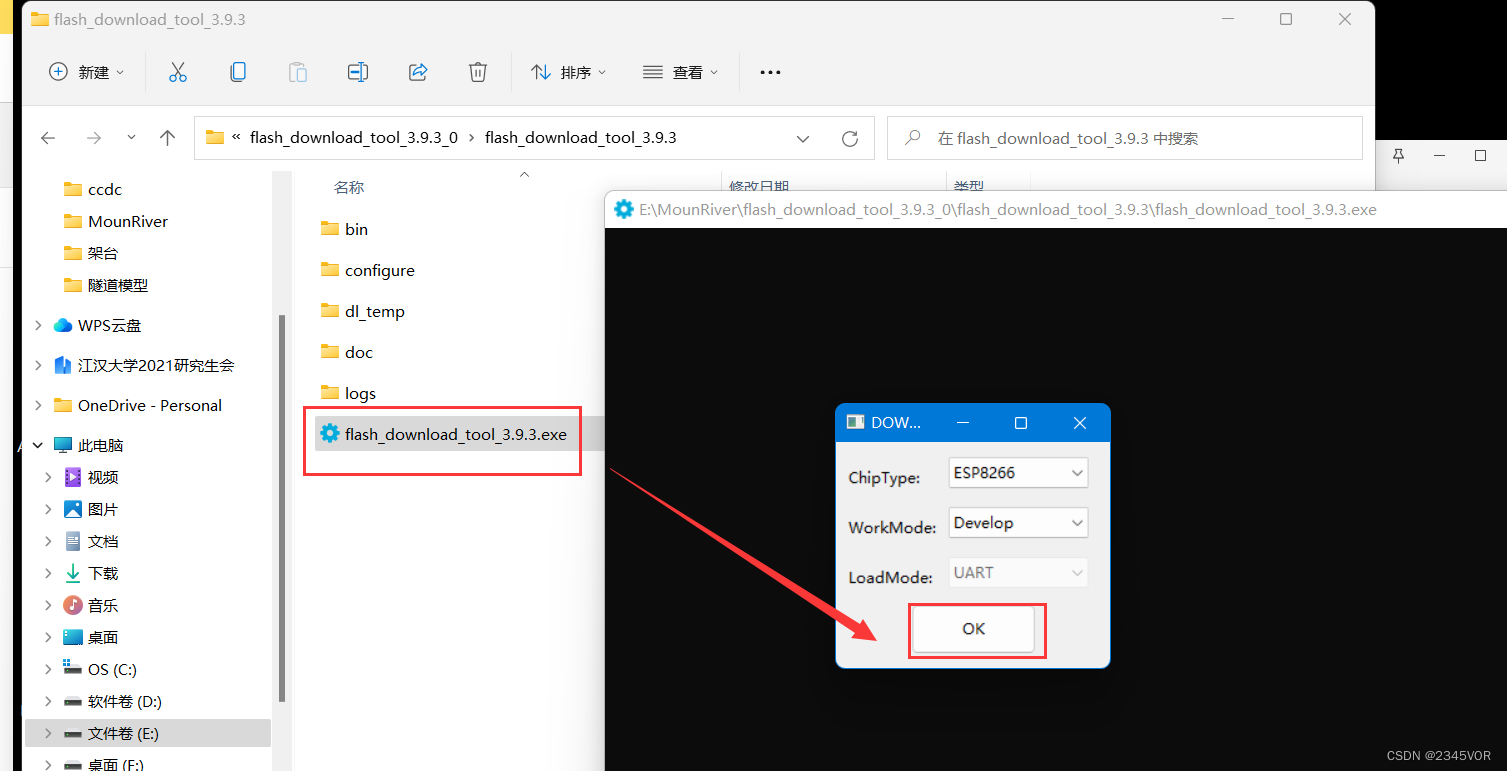
Task: Click flash_download_tool_3.9.3_0 breadcrumb segment
Action: click(354, 138)
